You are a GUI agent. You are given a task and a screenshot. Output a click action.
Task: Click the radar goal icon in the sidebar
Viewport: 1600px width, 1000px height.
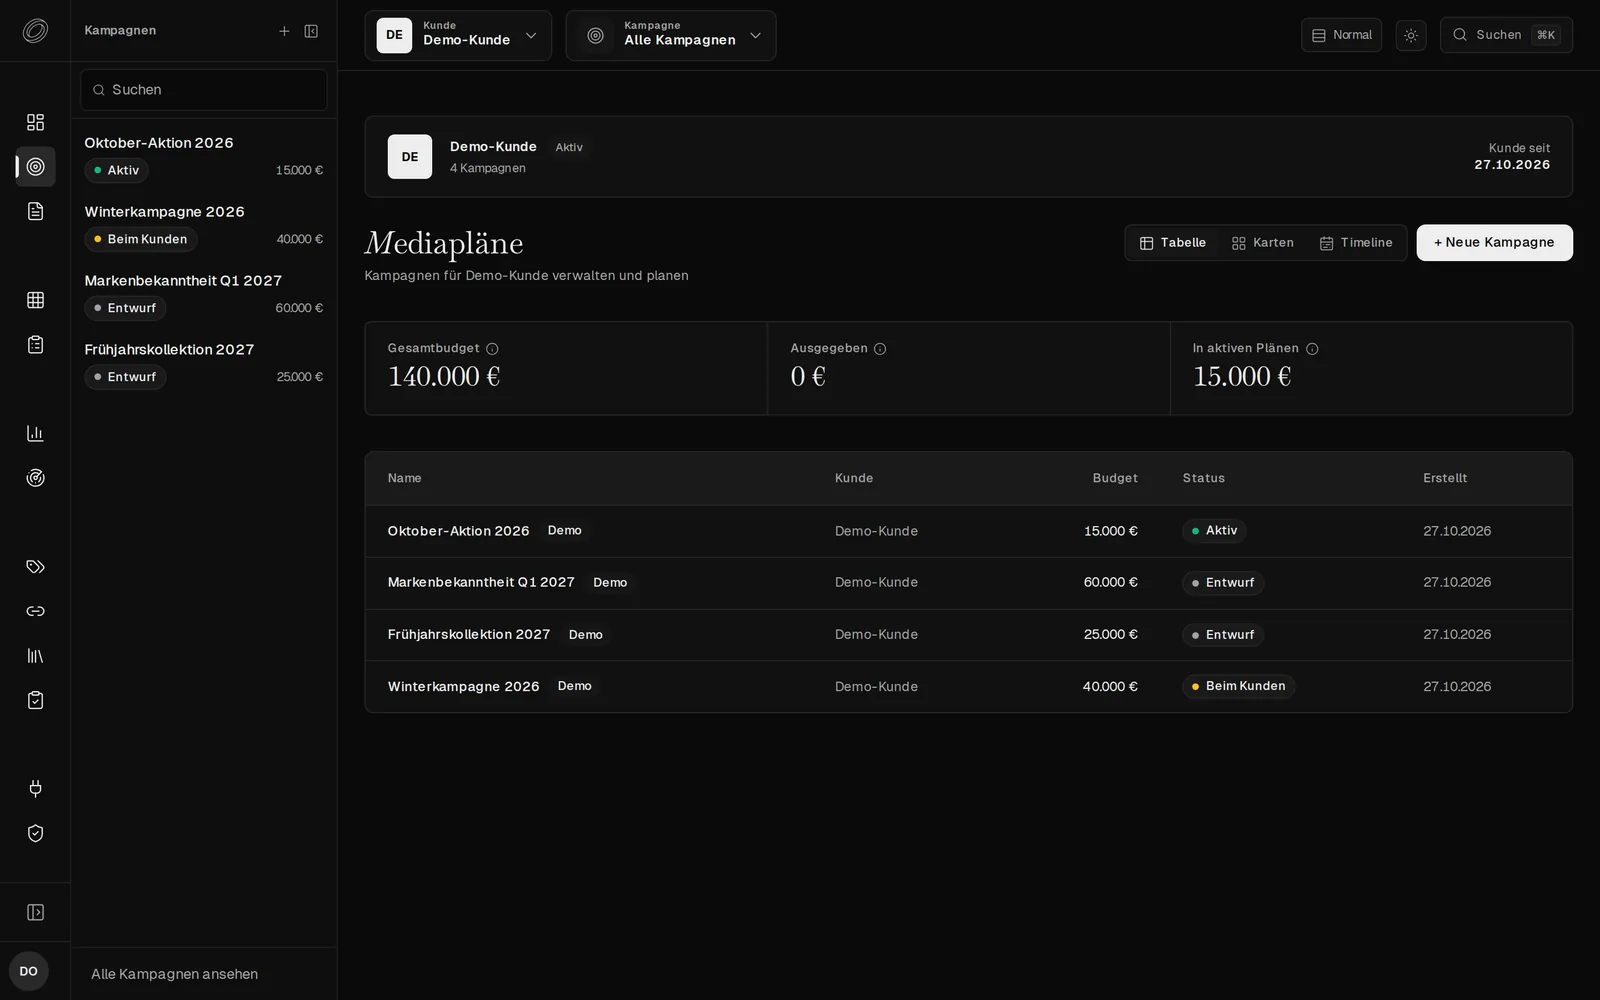coord(35,478)
